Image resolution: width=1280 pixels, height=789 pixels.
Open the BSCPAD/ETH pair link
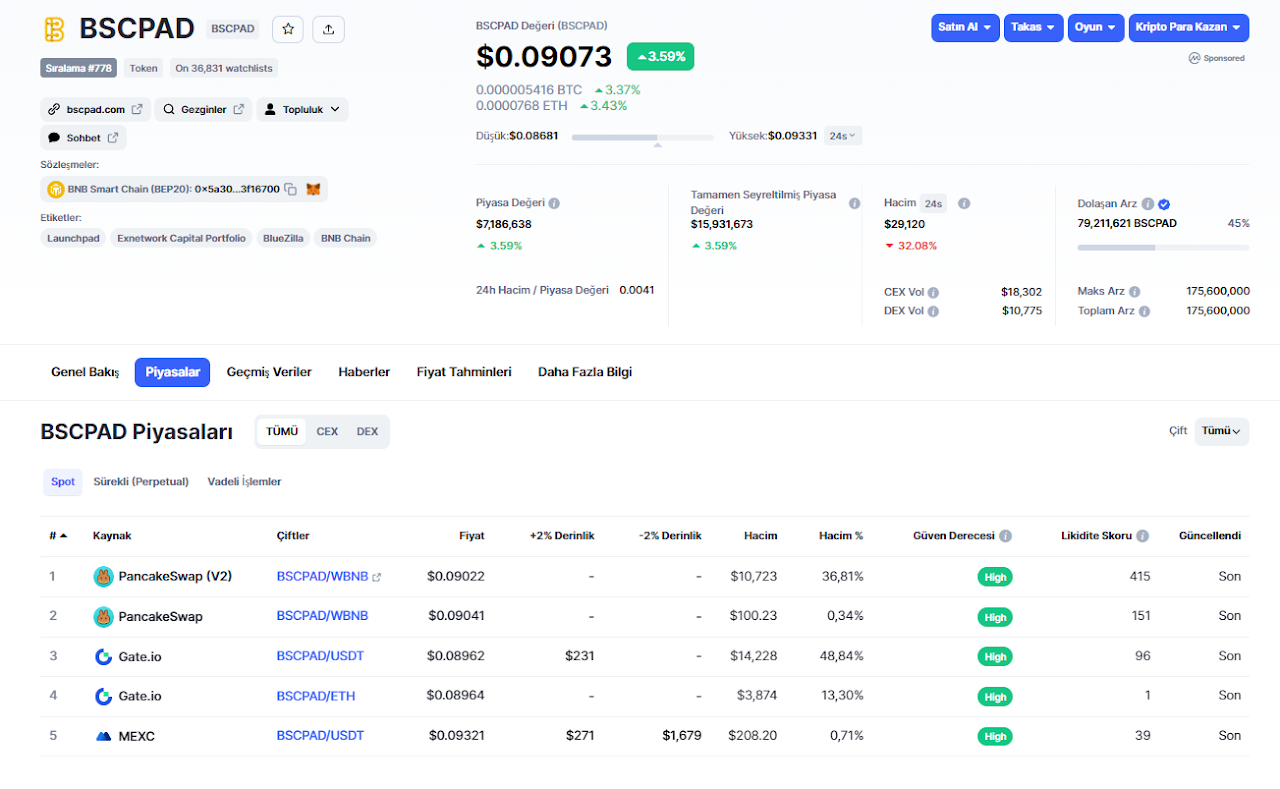tap(316, 696)
